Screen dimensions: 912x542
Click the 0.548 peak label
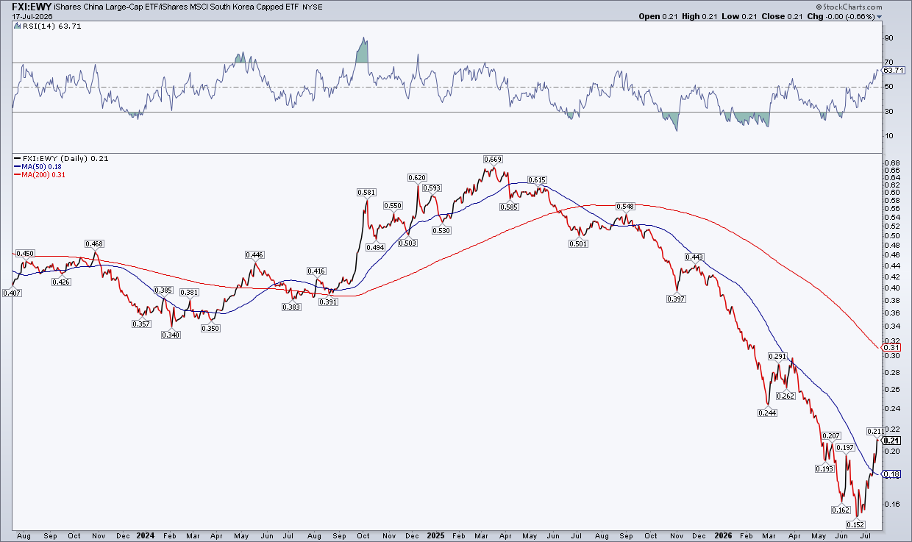pos(625,206)
